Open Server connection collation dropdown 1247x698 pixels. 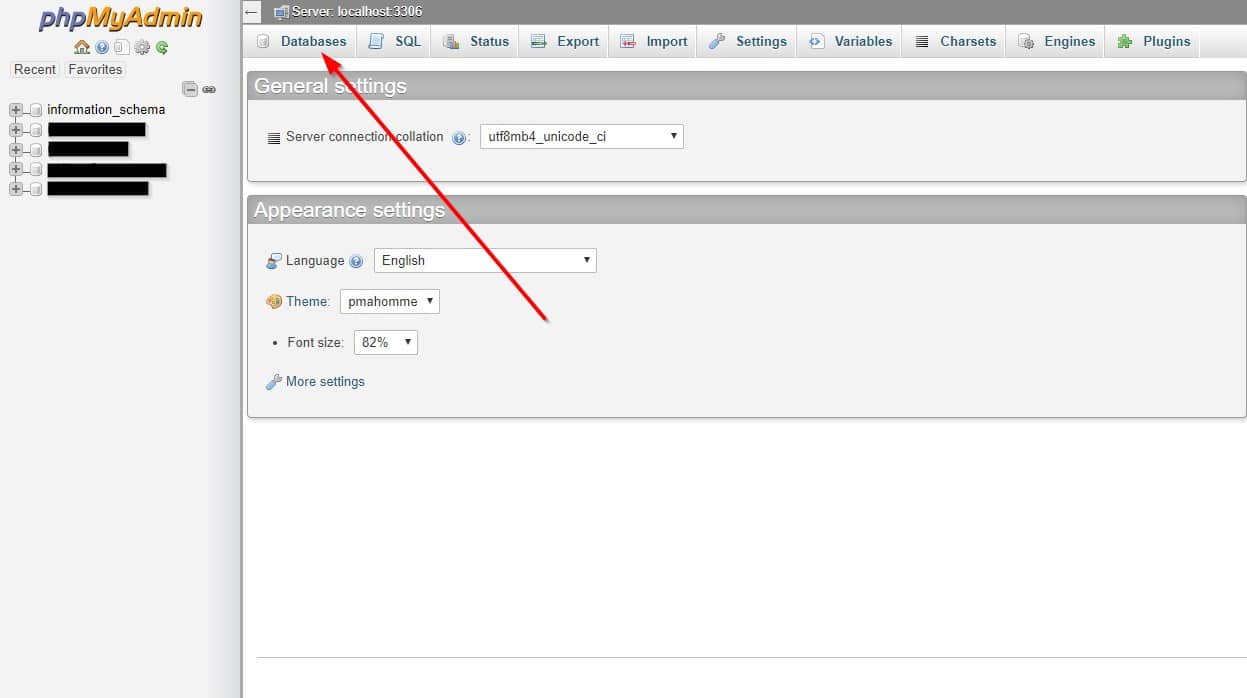point(581,137)
